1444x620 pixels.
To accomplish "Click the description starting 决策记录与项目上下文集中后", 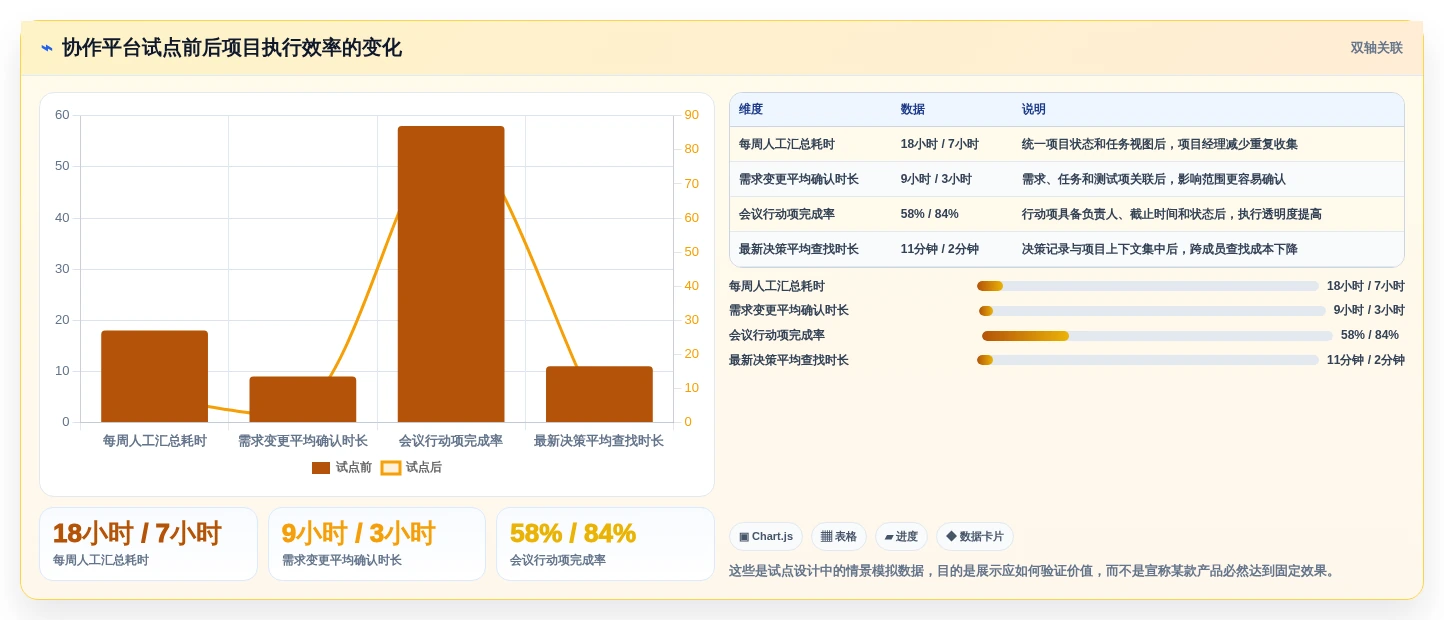I will (1160, 249).
